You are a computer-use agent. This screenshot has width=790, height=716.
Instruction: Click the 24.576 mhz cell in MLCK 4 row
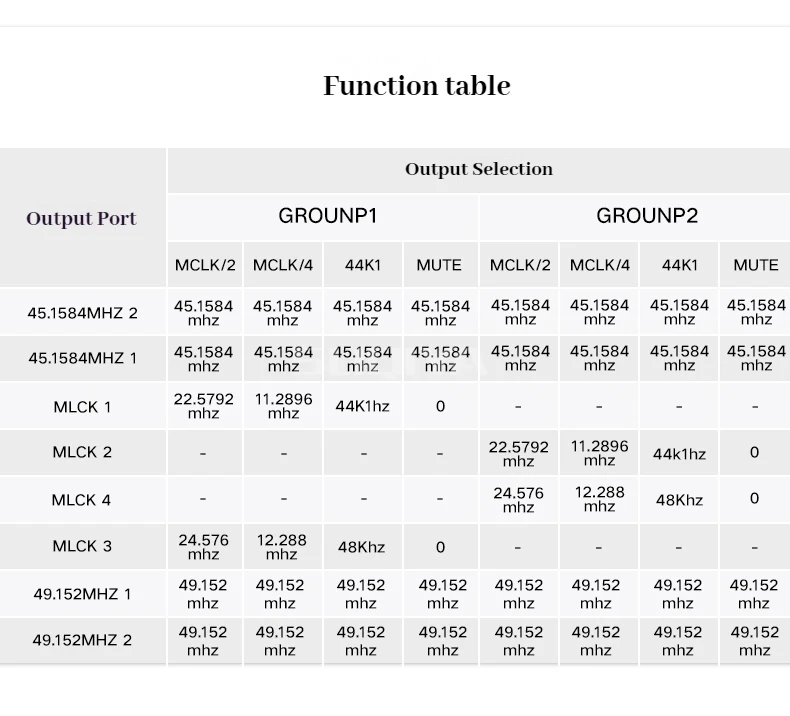(518, 500)
